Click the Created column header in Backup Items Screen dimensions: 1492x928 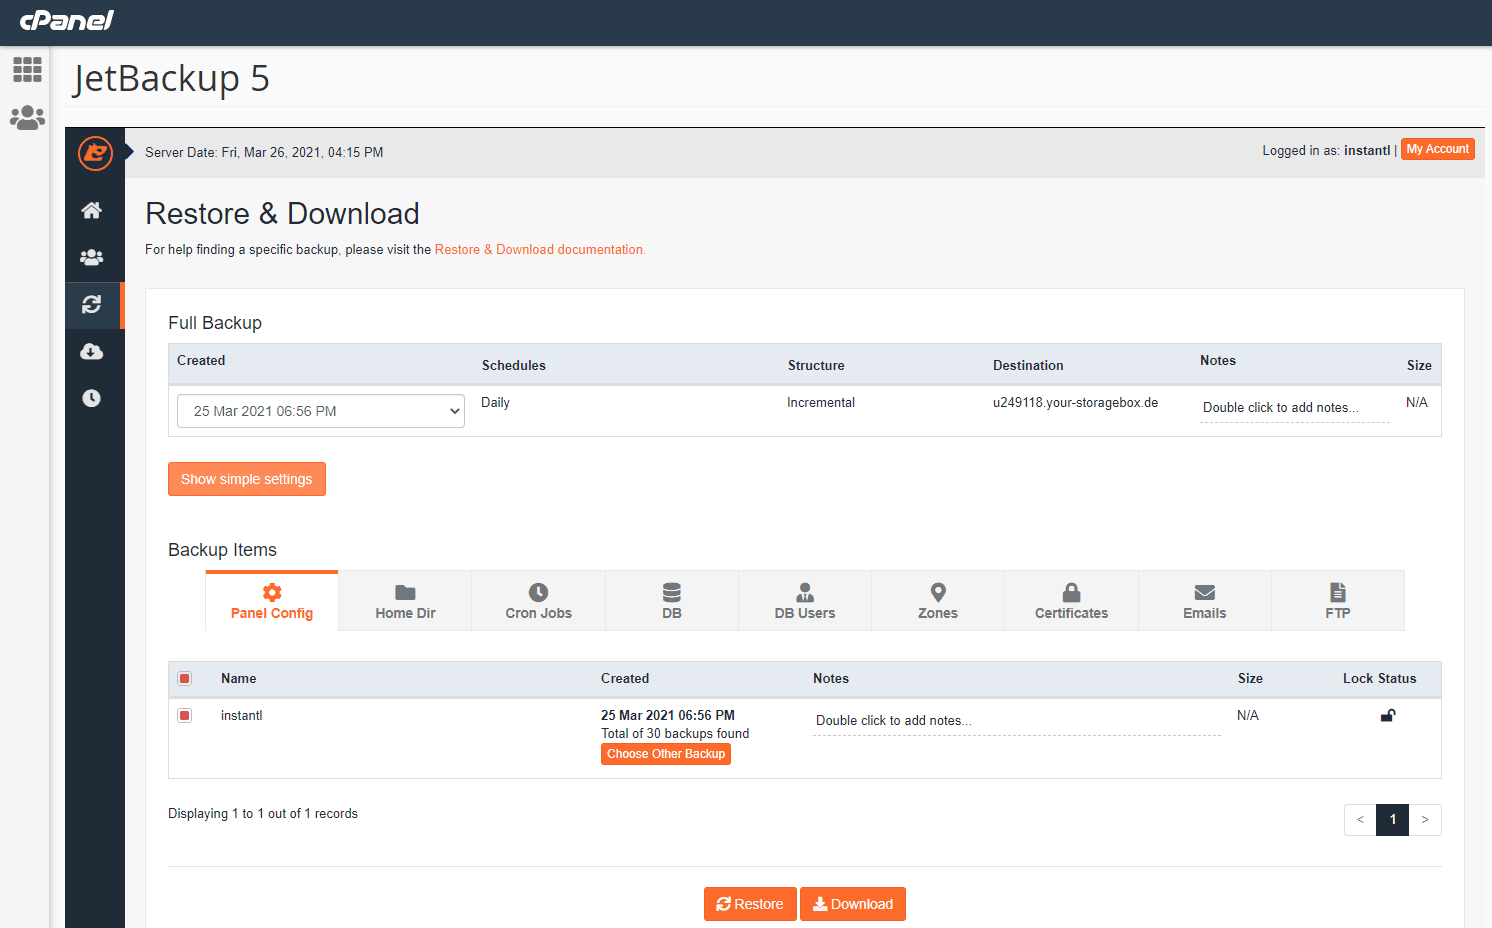625,679
